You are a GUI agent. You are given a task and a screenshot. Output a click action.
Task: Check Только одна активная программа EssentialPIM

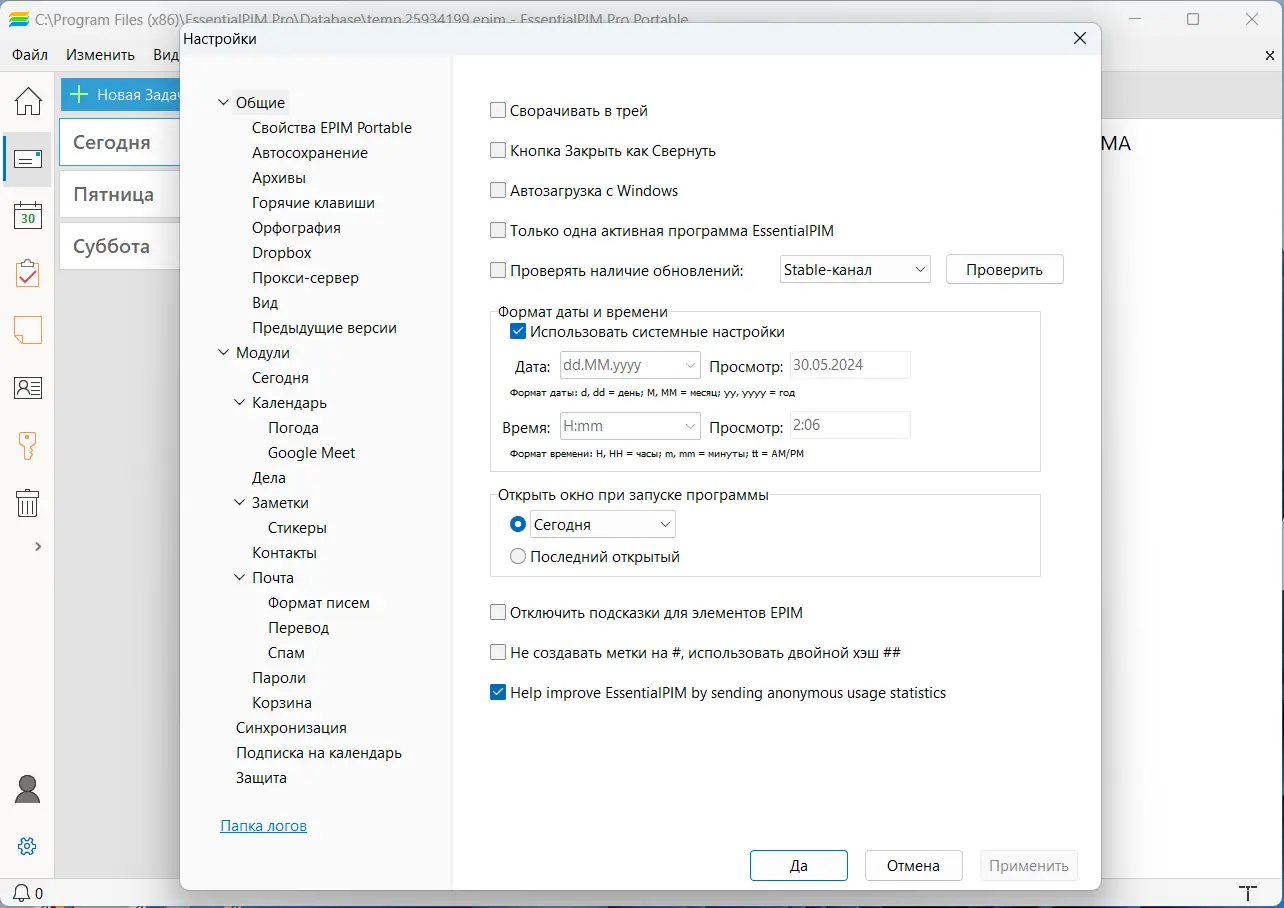click(x=498, y=230)
